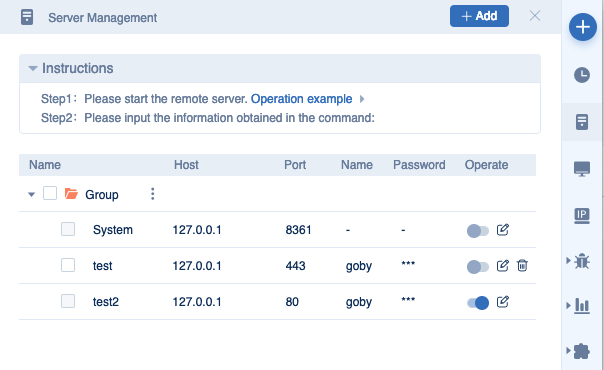604x370 pixels.
Task: Click the Server Management header icon
Action: (27, 17)
